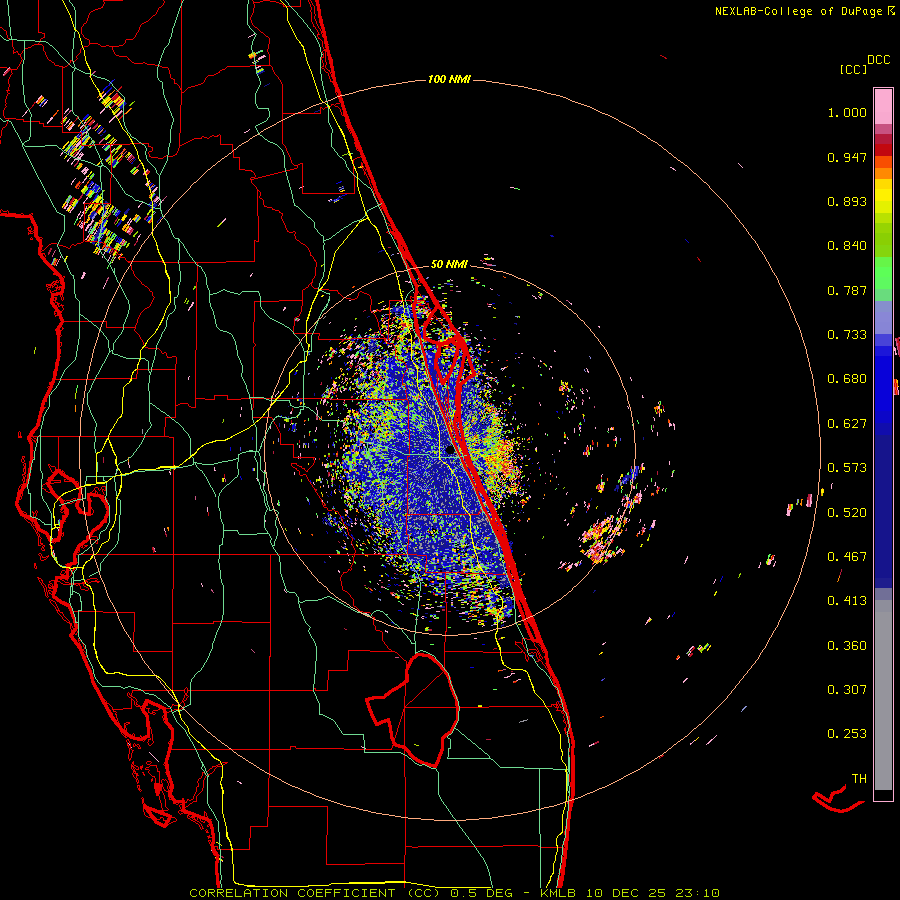Select the 0.787 scale value
900x900 pixels.
click(x=847, y=290)
